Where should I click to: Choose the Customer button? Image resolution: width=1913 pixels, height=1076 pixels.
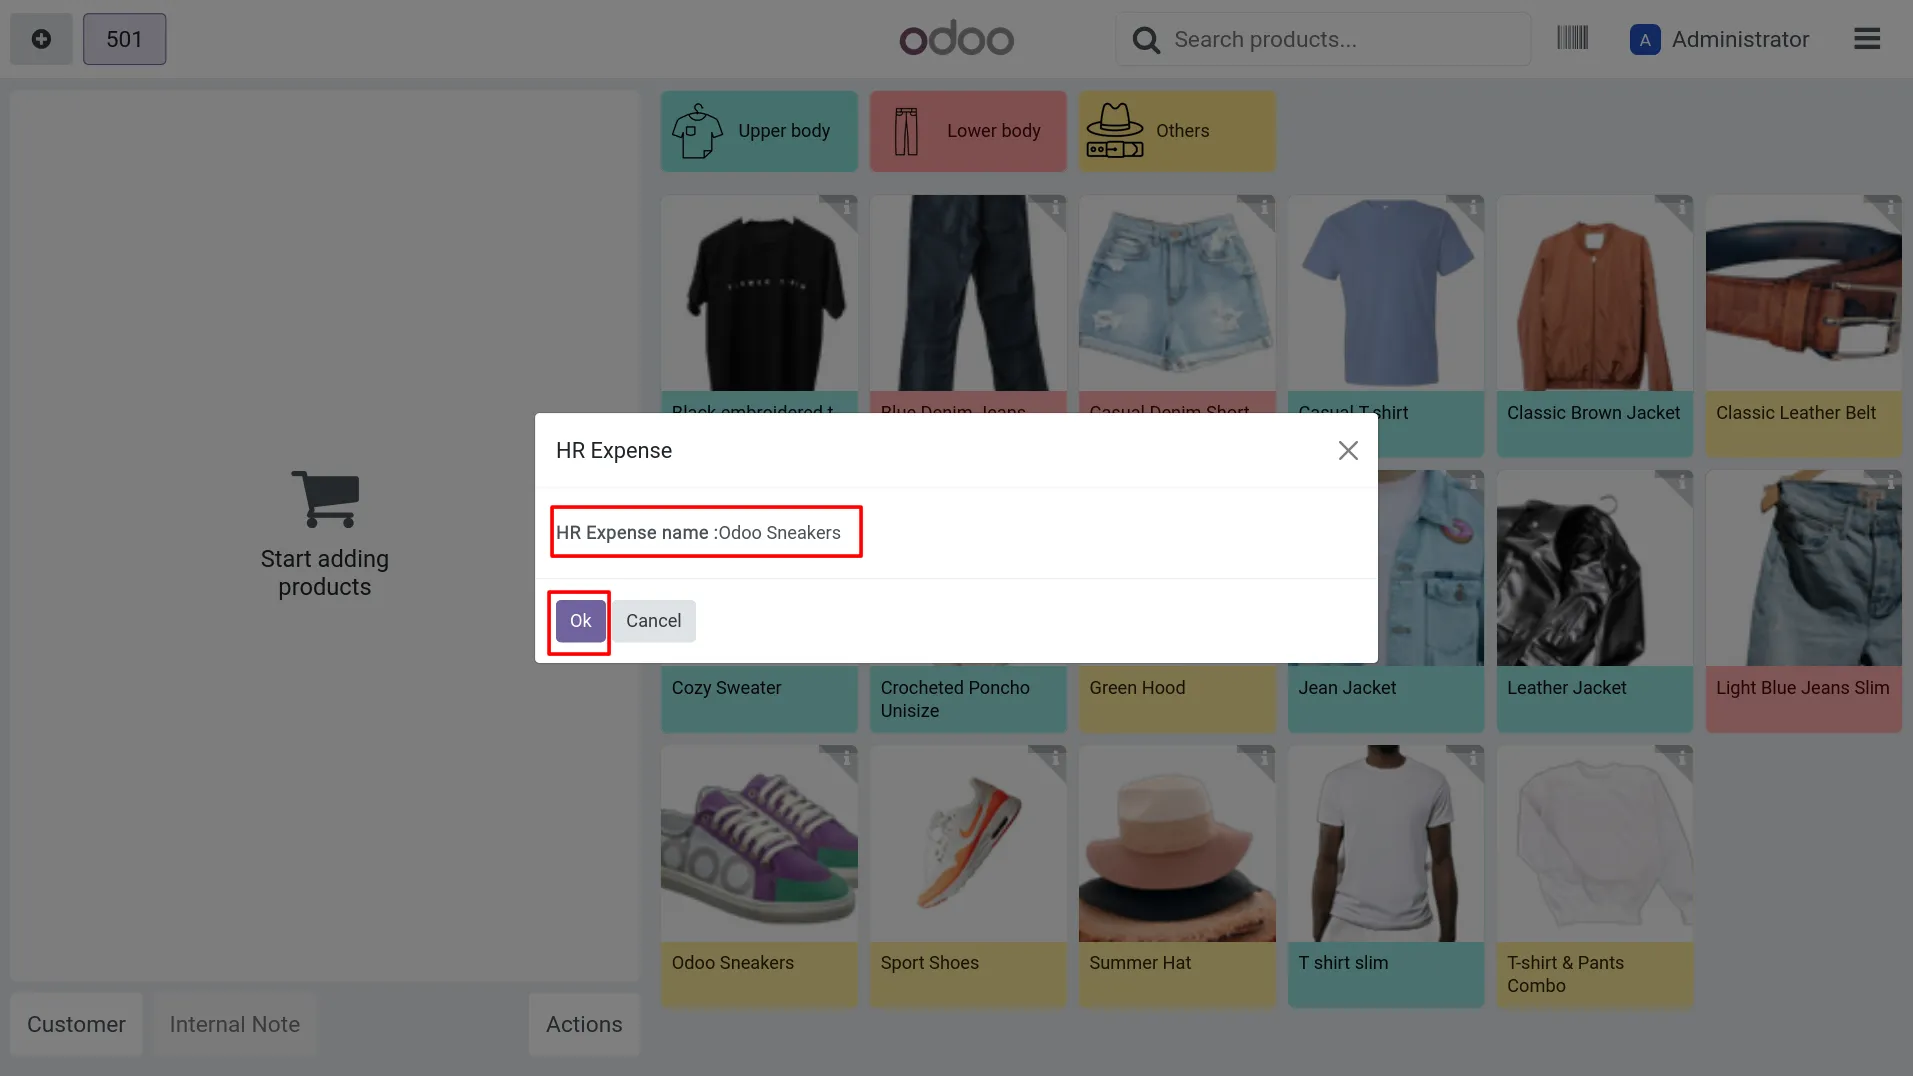[76, 1024]
